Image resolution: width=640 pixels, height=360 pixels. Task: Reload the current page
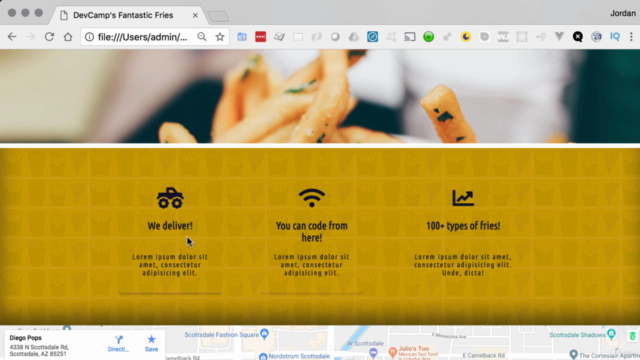coord(49,37)
